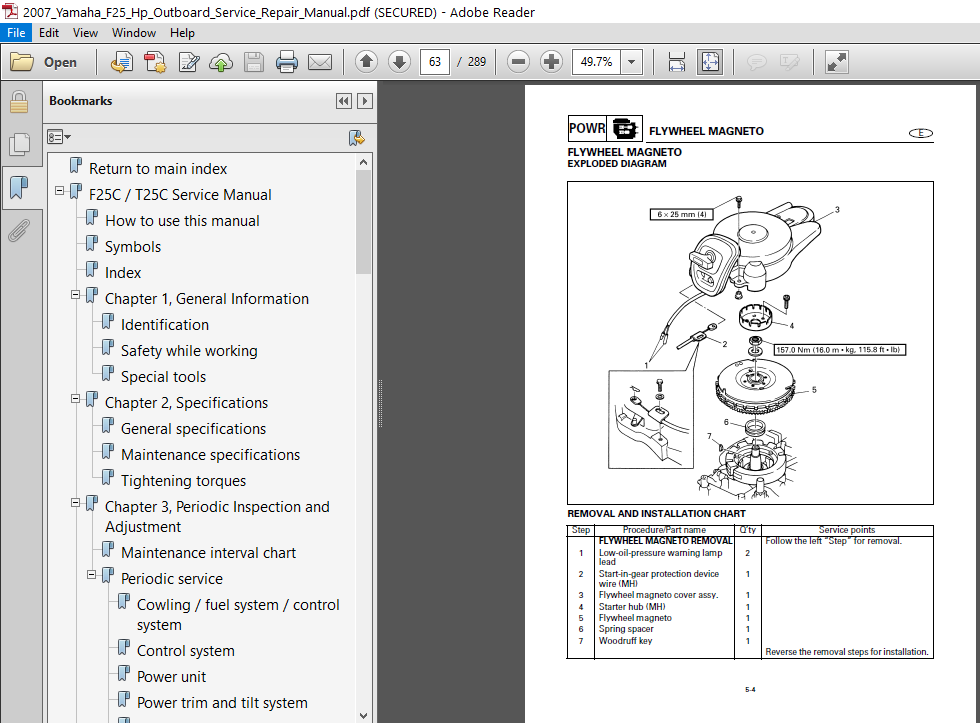Print the document using printer icon
Screen dimensions: 980x723
pyautogui.click(x=287, y=62)
